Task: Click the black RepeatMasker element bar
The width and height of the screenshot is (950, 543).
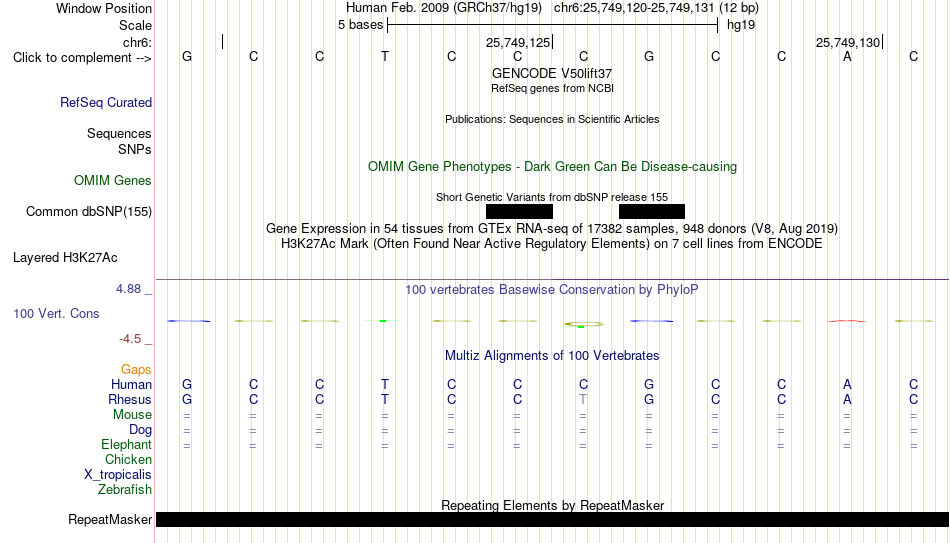Action: (x=553, y=519)
